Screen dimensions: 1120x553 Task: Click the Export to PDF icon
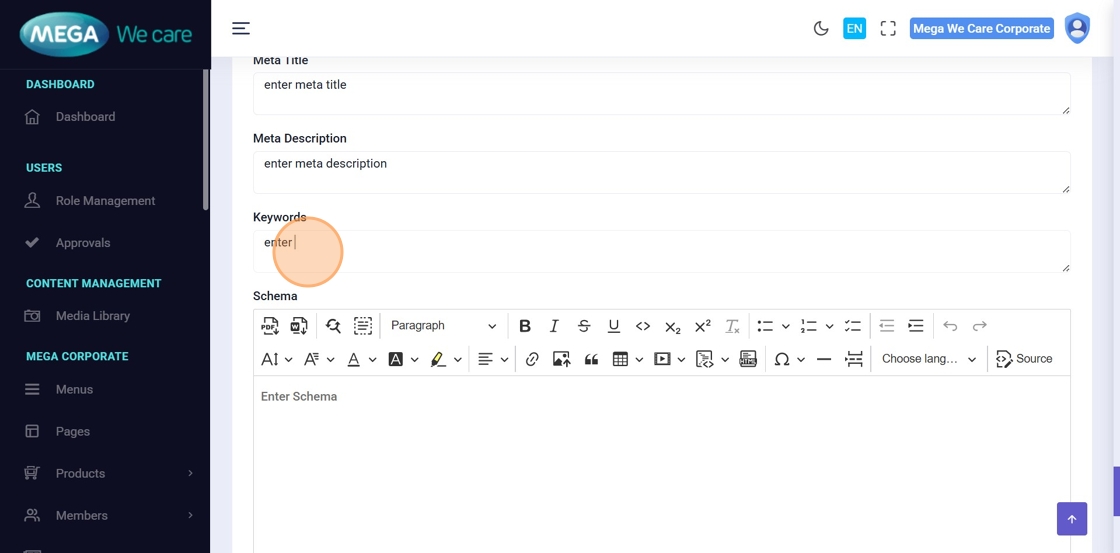[270, 326]
